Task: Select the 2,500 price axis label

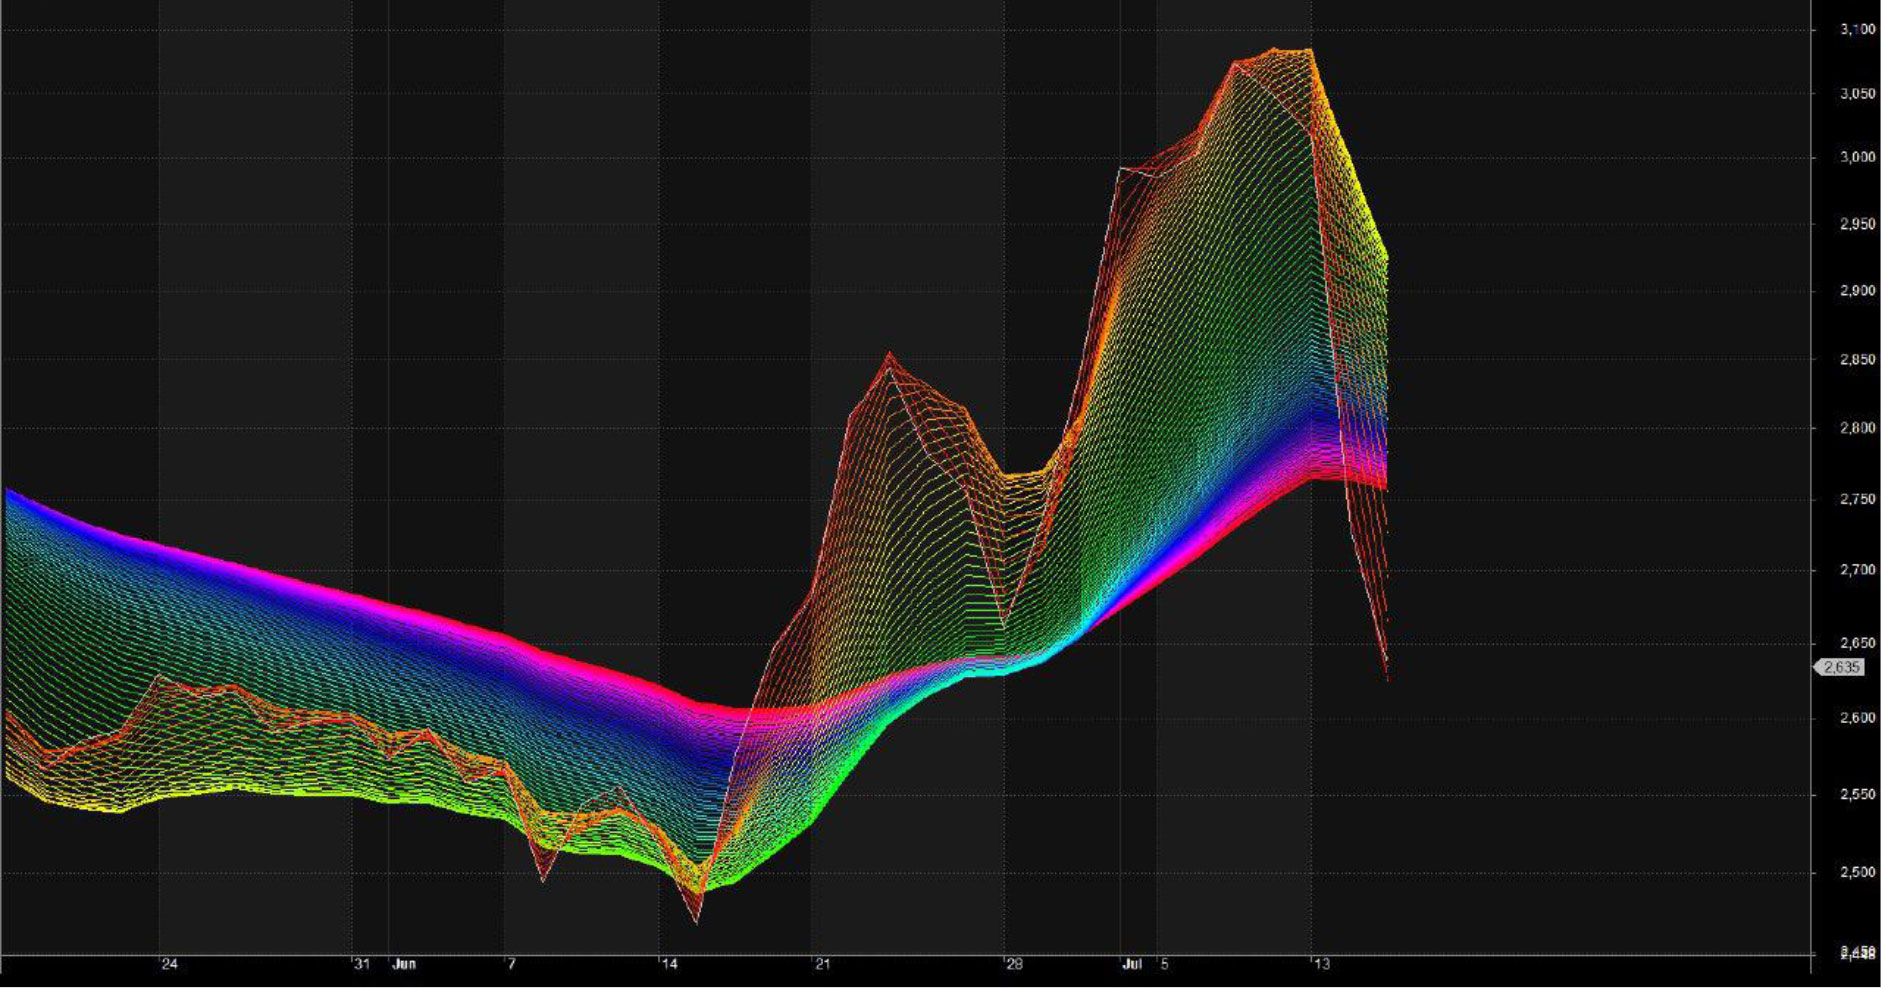Action: tap(1857, 873)
